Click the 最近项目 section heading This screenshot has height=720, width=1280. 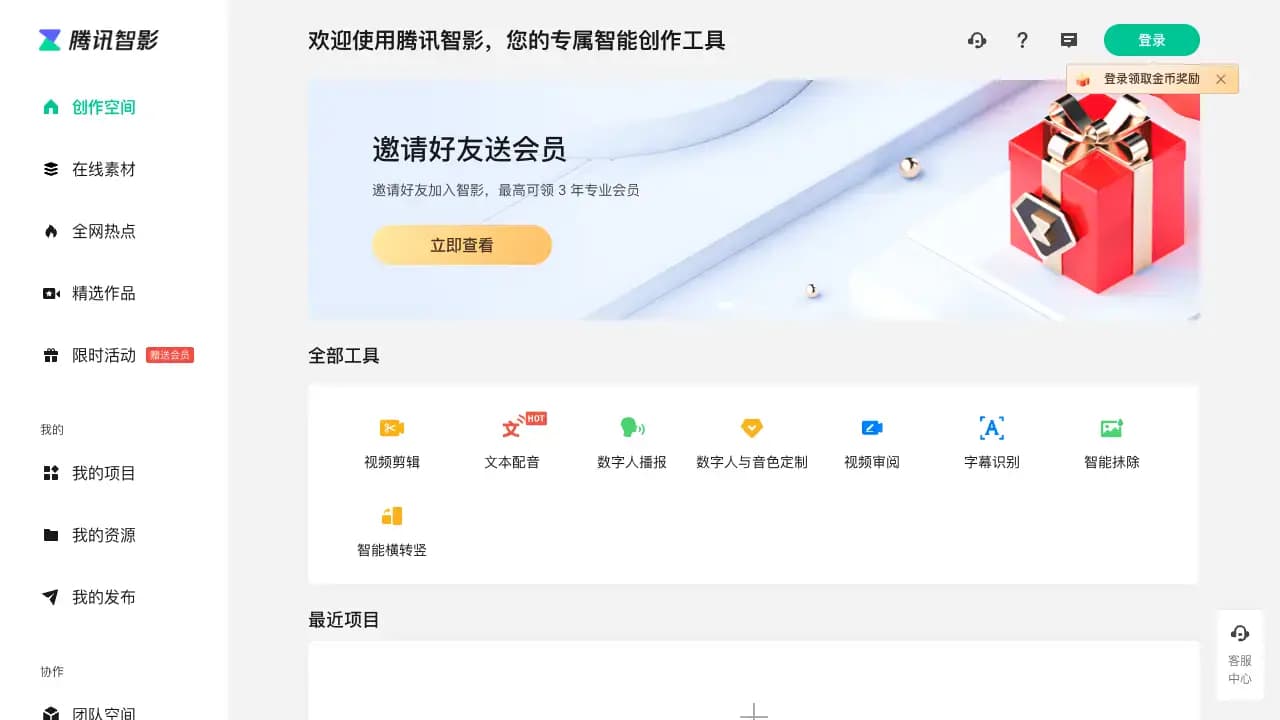click(344, 620)
